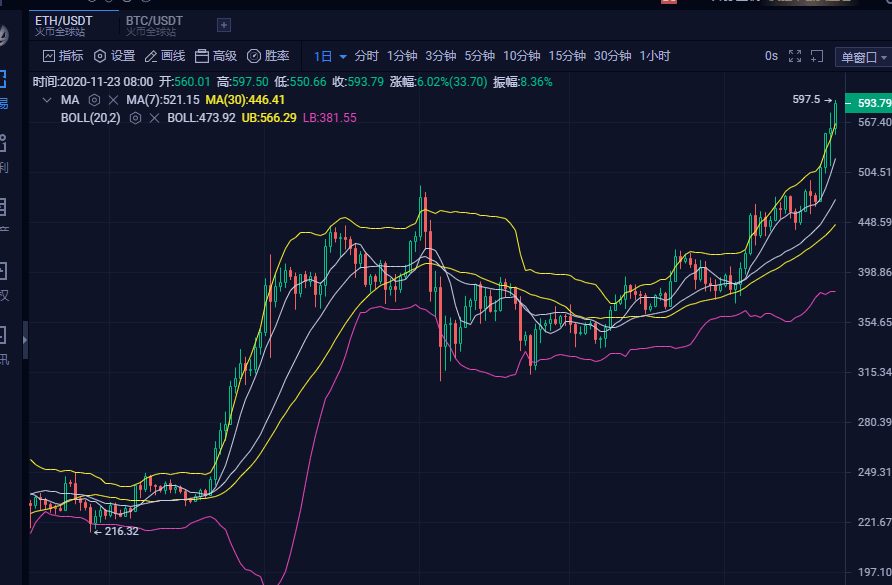Open the 高级 advanced options
The height and width of the screenshot is (585, 892).
point(216,56)
